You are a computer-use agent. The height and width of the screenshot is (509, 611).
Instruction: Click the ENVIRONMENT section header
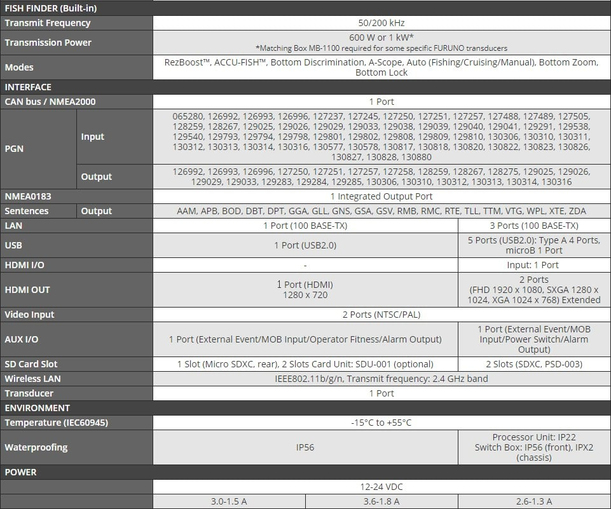point(37,409)
